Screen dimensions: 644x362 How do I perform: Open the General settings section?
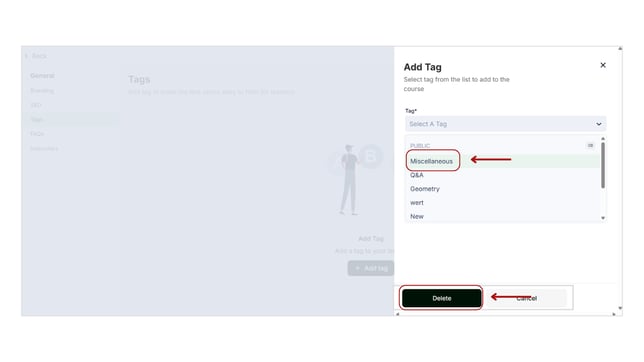[x=42, y=76]
